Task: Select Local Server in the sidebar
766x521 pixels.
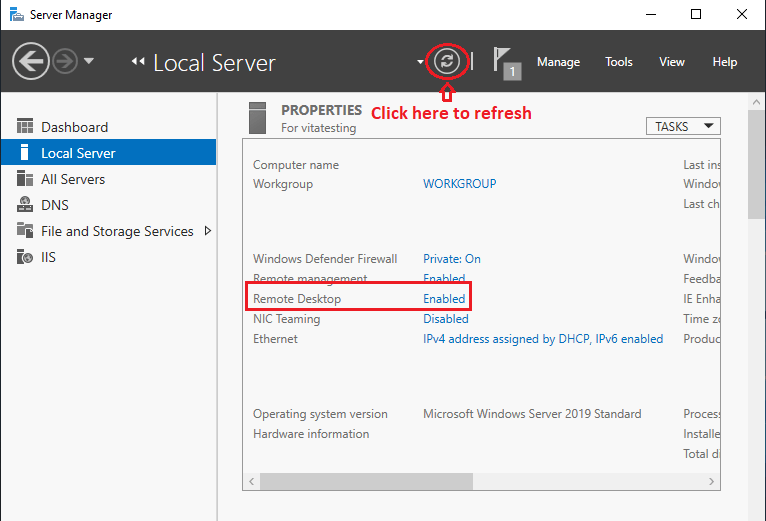Action: coord(108,152)
